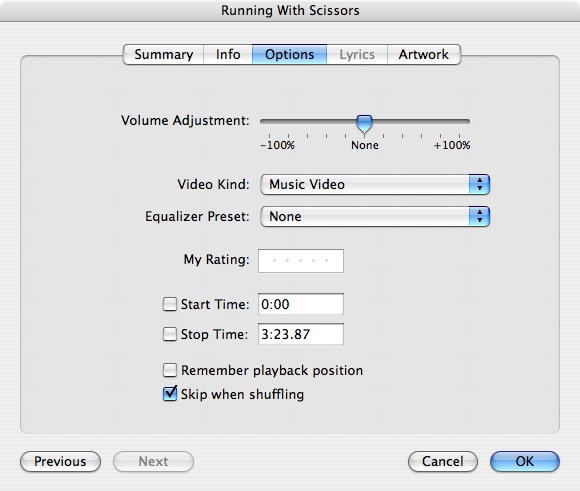580x491 pixels.
Task: Click the My Rating stars field
Action: click(x=301, y=261)
